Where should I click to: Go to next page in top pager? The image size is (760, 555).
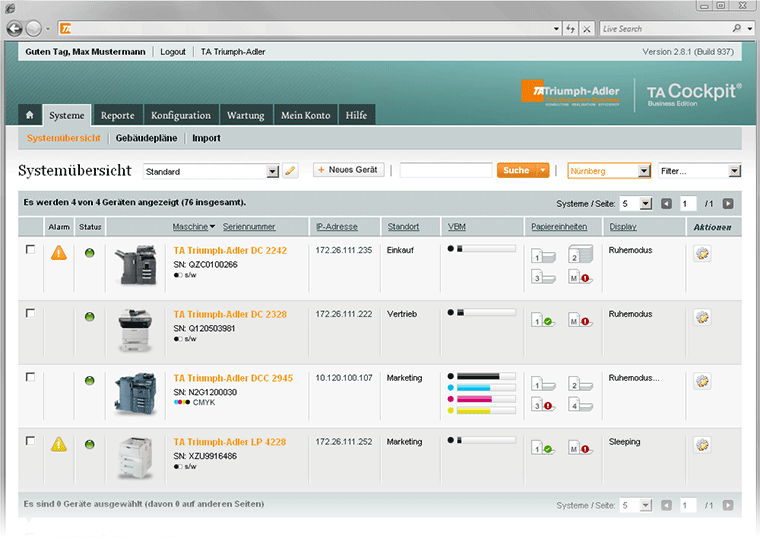728,204
